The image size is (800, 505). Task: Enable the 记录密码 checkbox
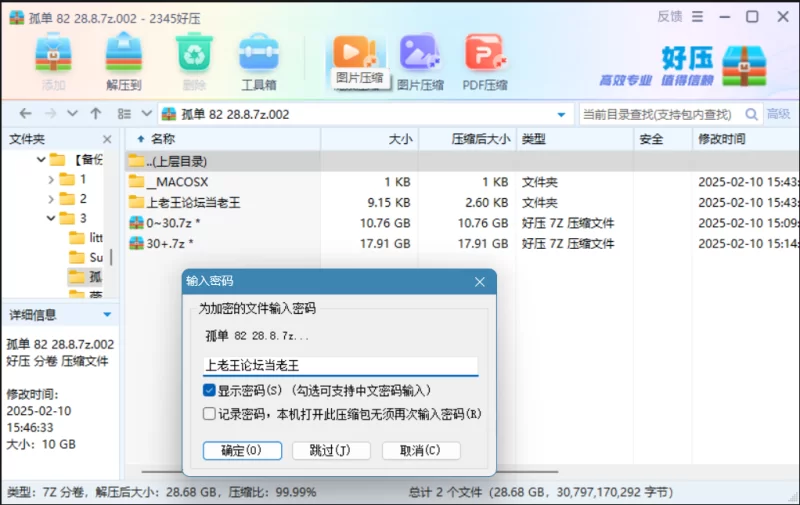tap(209, 413)
